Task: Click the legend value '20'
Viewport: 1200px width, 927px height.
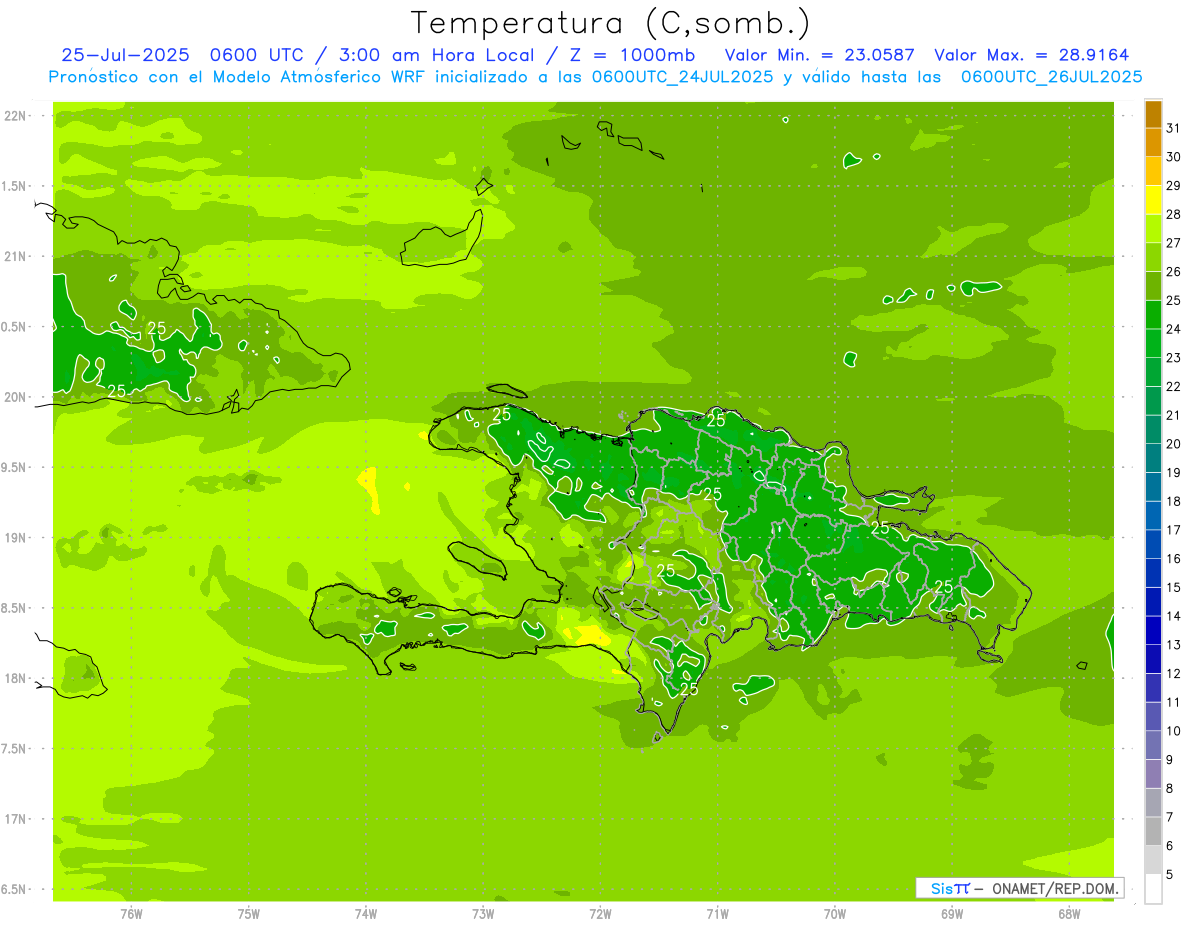Action: (x=1174, y=444)
